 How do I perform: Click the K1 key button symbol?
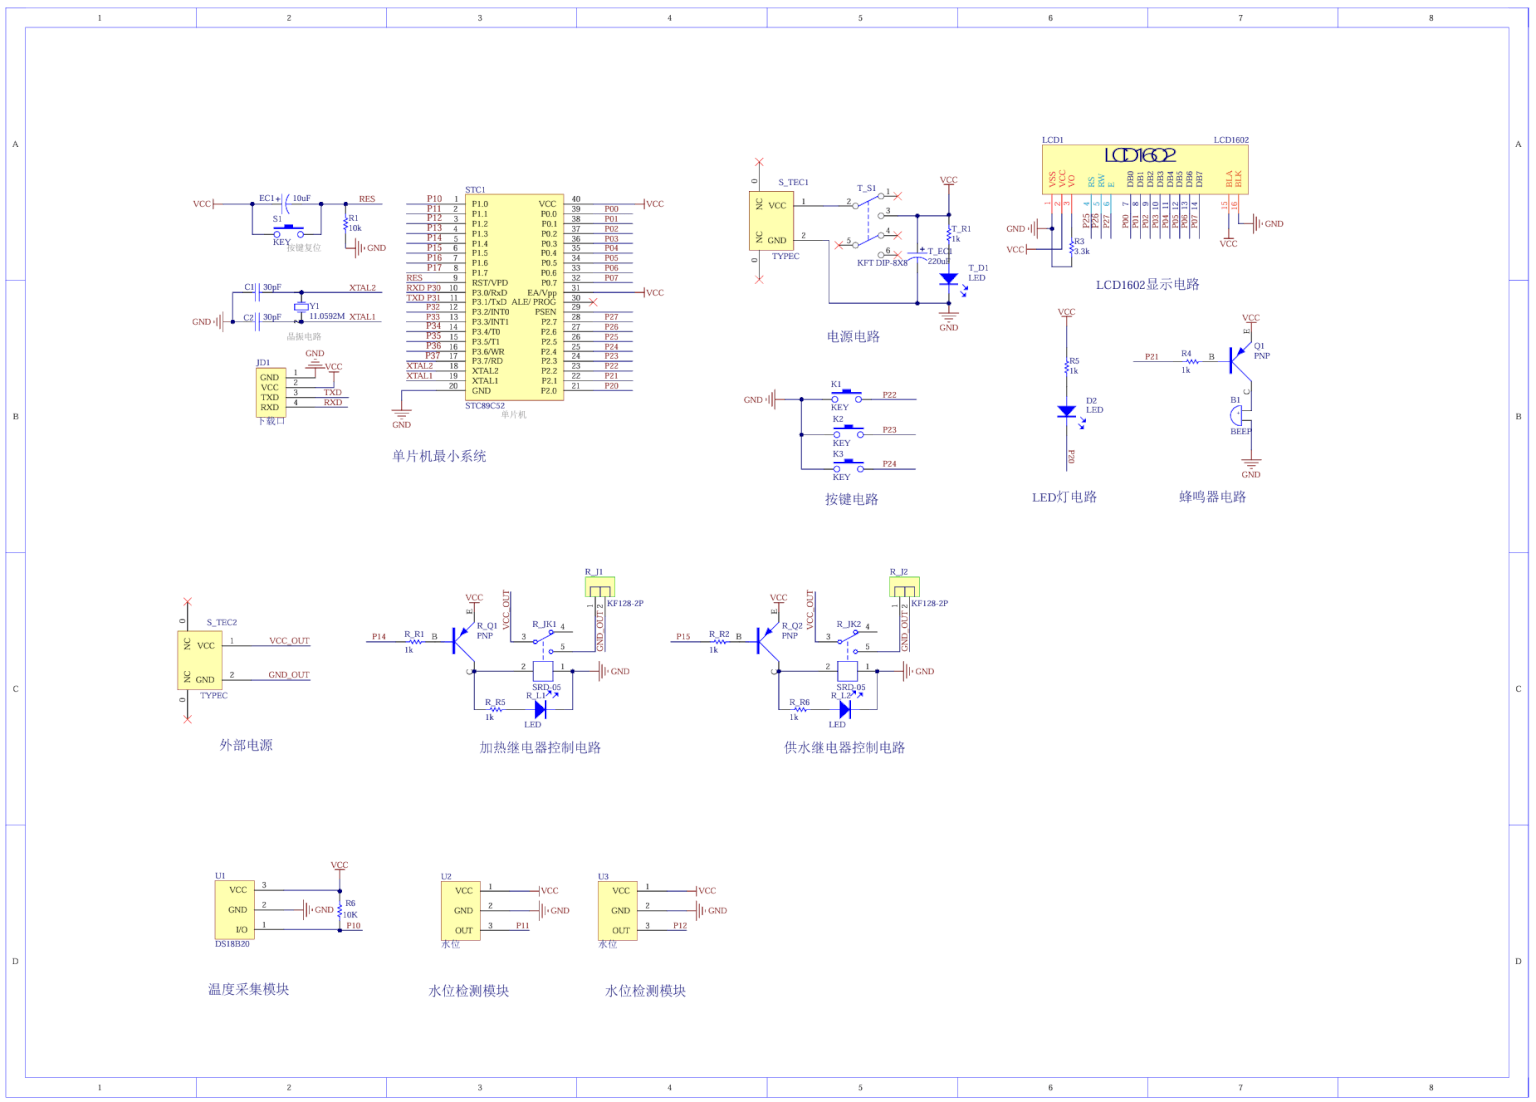tap(848, 395)
